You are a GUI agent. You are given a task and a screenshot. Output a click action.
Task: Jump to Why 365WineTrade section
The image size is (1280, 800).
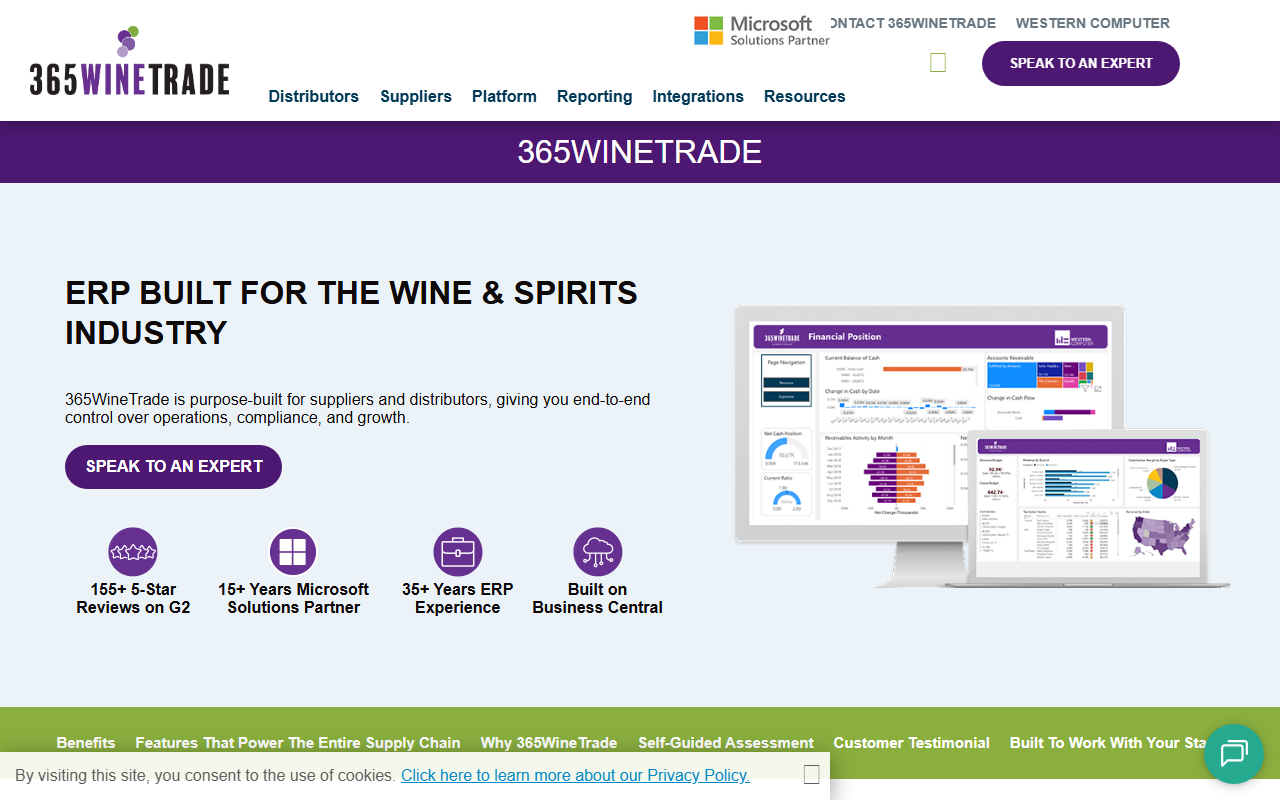point(549,743)
